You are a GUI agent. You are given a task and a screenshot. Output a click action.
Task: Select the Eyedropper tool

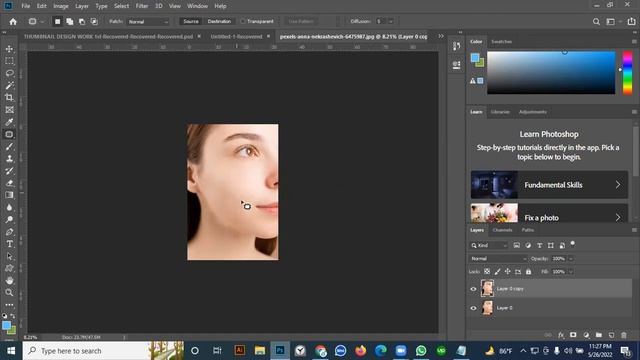[9, 122]
